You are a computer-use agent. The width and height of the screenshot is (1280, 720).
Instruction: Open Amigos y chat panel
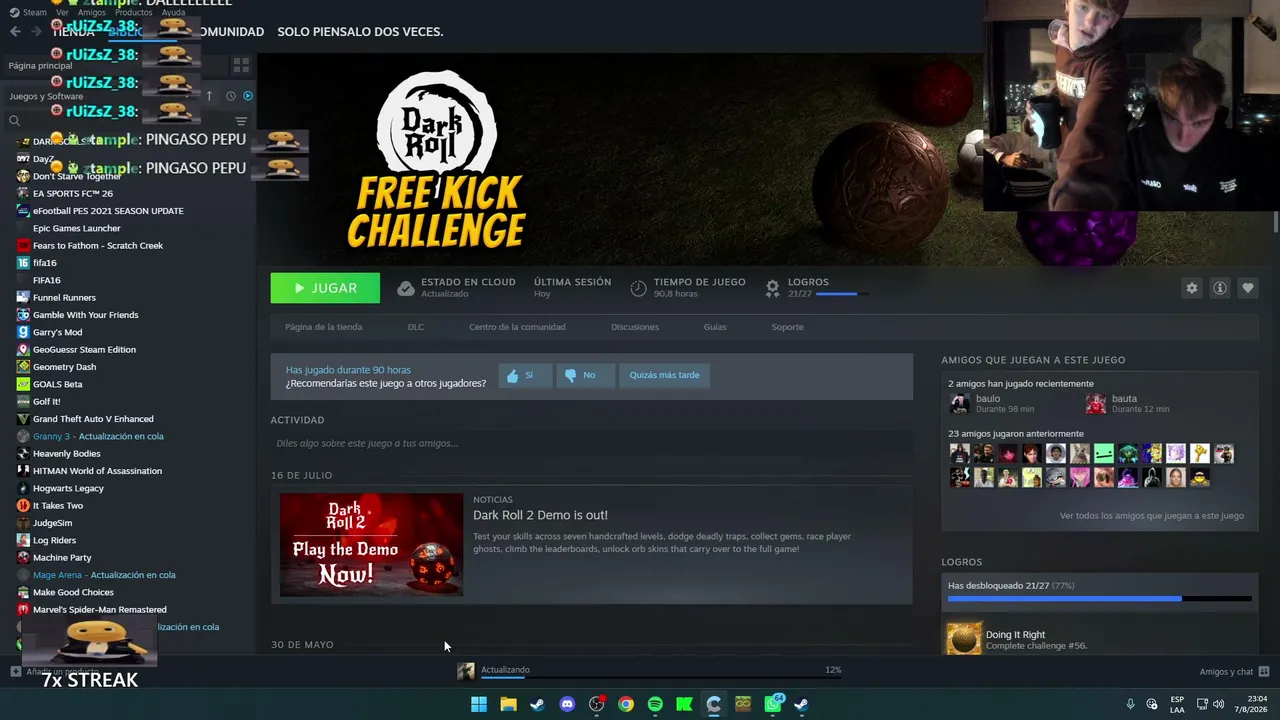point(1234,672)
